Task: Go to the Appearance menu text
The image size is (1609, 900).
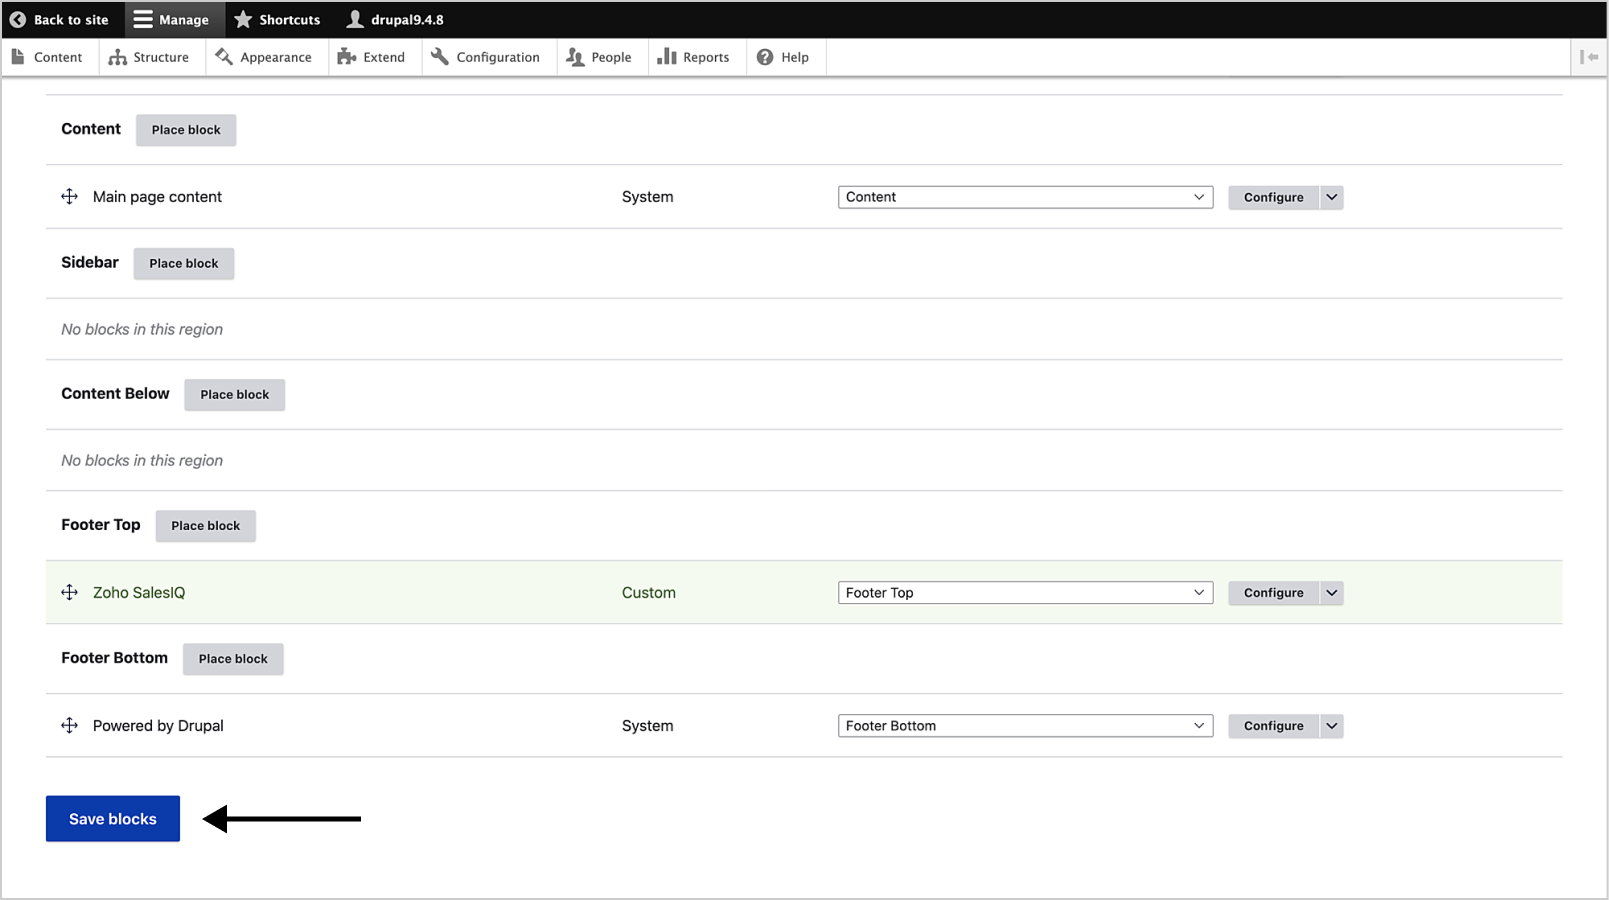Action: pyautogui.click(x=276, y=57)
